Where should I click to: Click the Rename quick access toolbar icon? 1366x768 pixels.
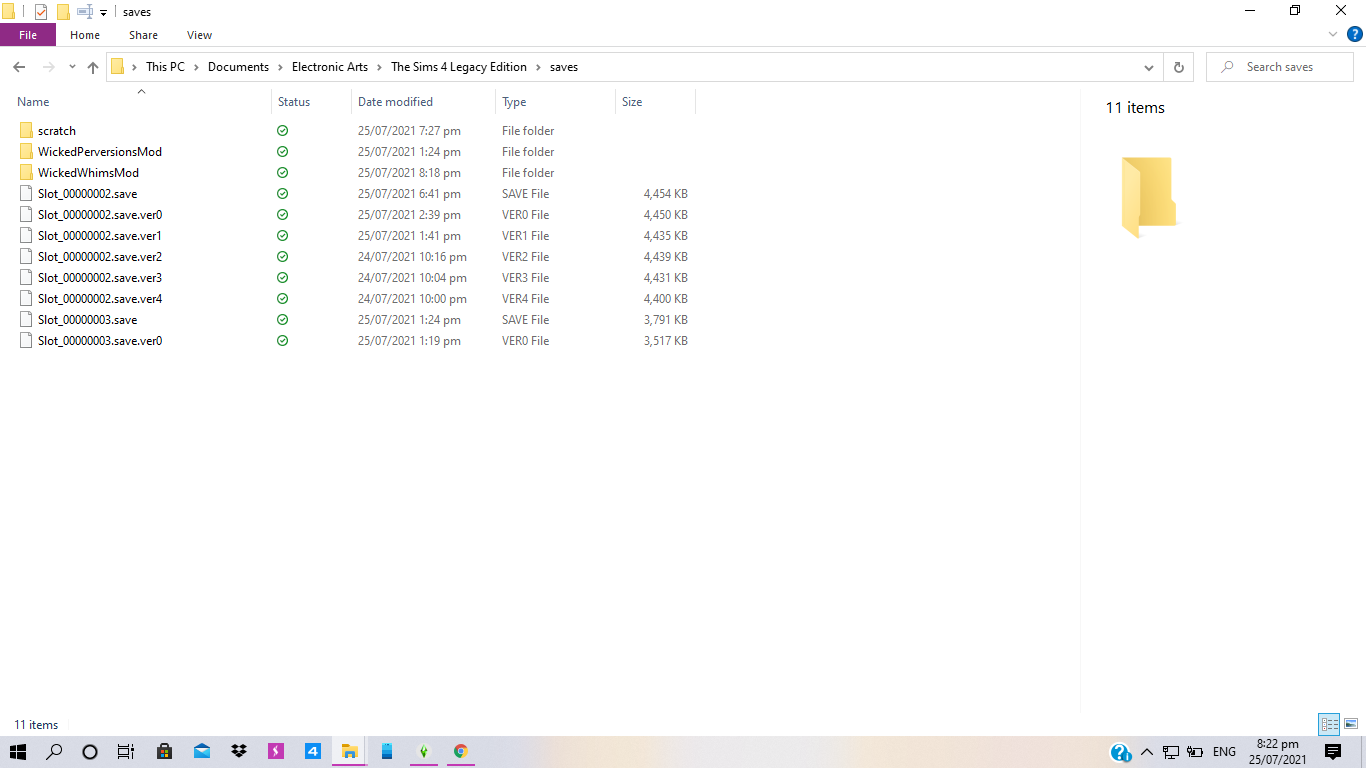(x=85, y=12)
